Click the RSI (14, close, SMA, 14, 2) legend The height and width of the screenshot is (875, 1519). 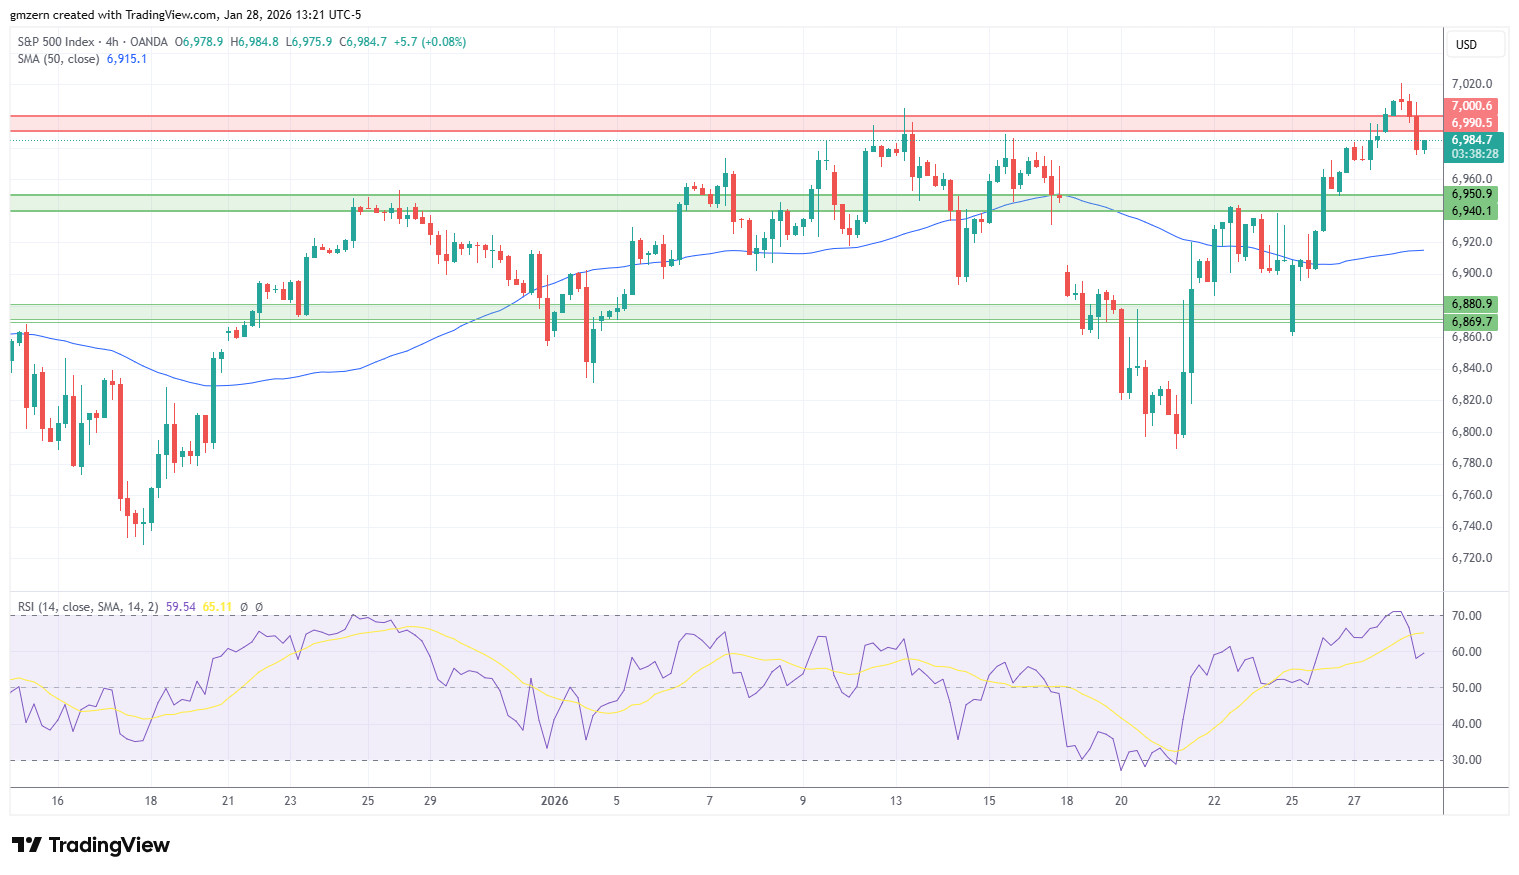coord(88,607)
